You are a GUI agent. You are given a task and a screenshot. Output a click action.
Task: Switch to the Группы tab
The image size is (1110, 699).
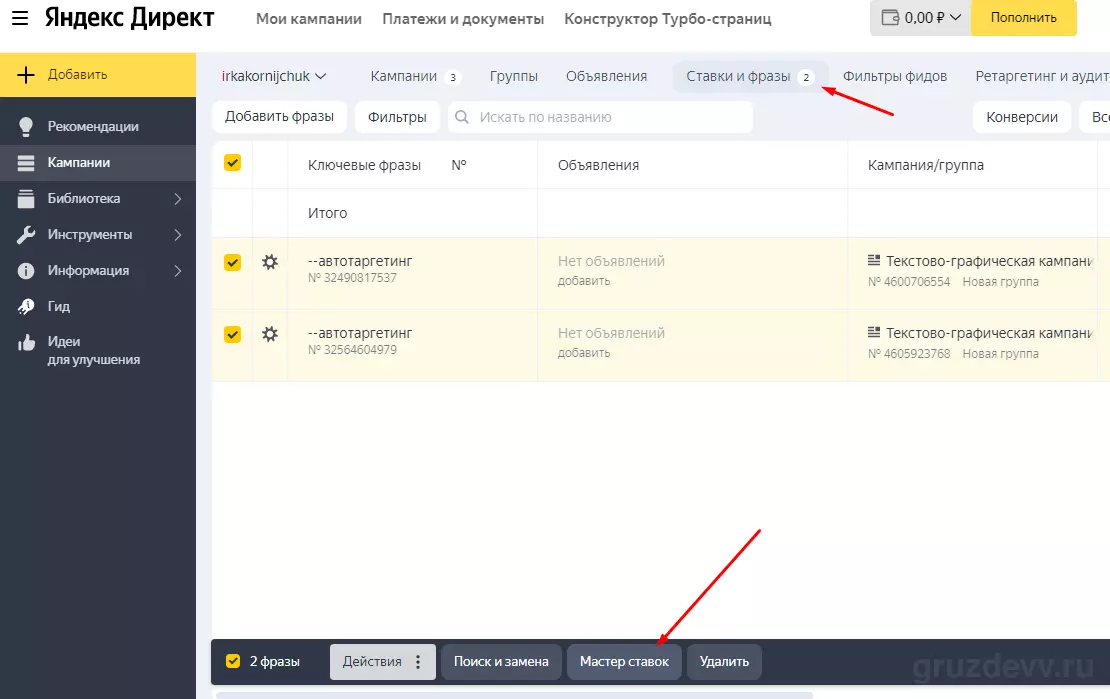513,76
